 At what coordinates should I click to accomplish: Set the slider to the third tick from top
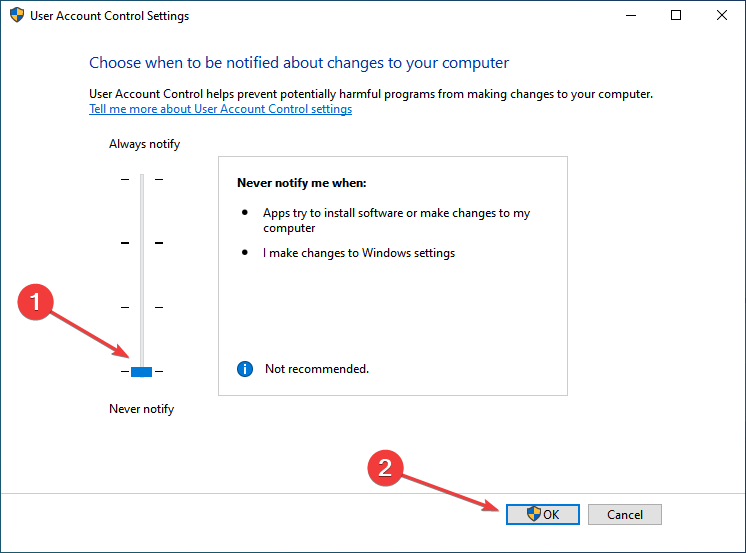pyautogui.click(x=142, y=307)
